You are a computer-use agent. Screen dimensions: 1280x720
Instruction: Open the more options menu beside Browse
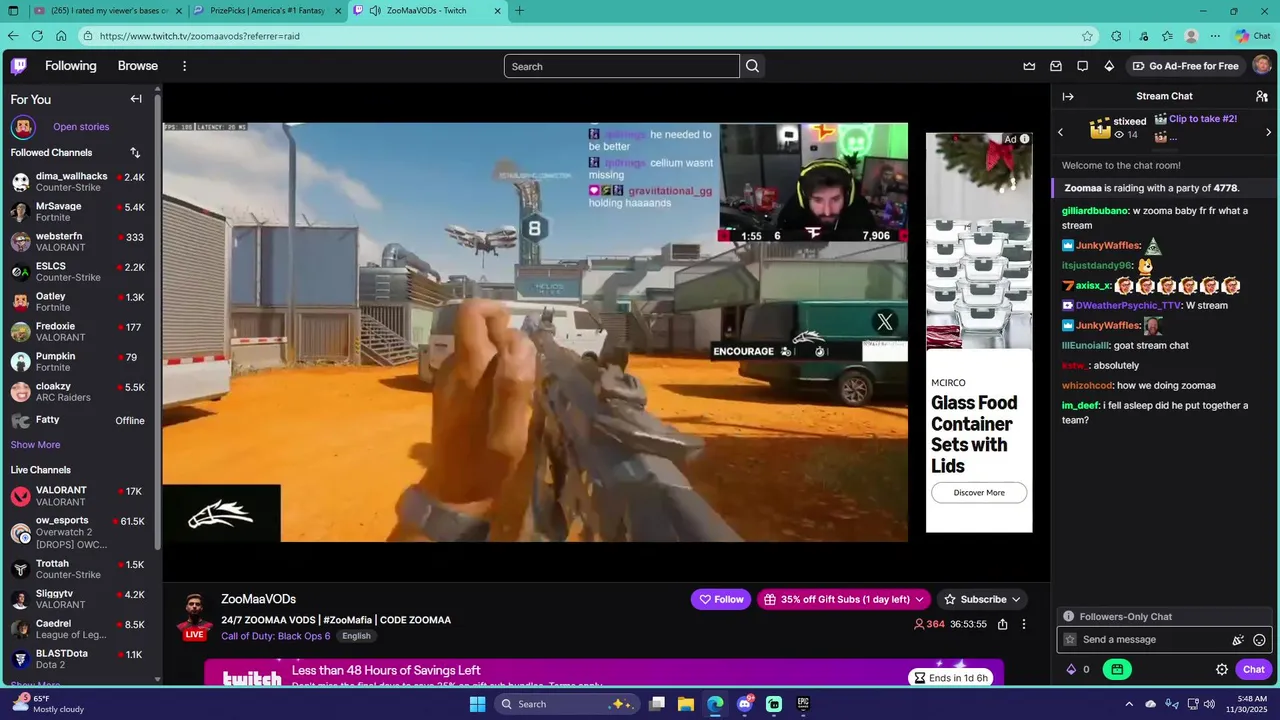click(x=184, y=66)
